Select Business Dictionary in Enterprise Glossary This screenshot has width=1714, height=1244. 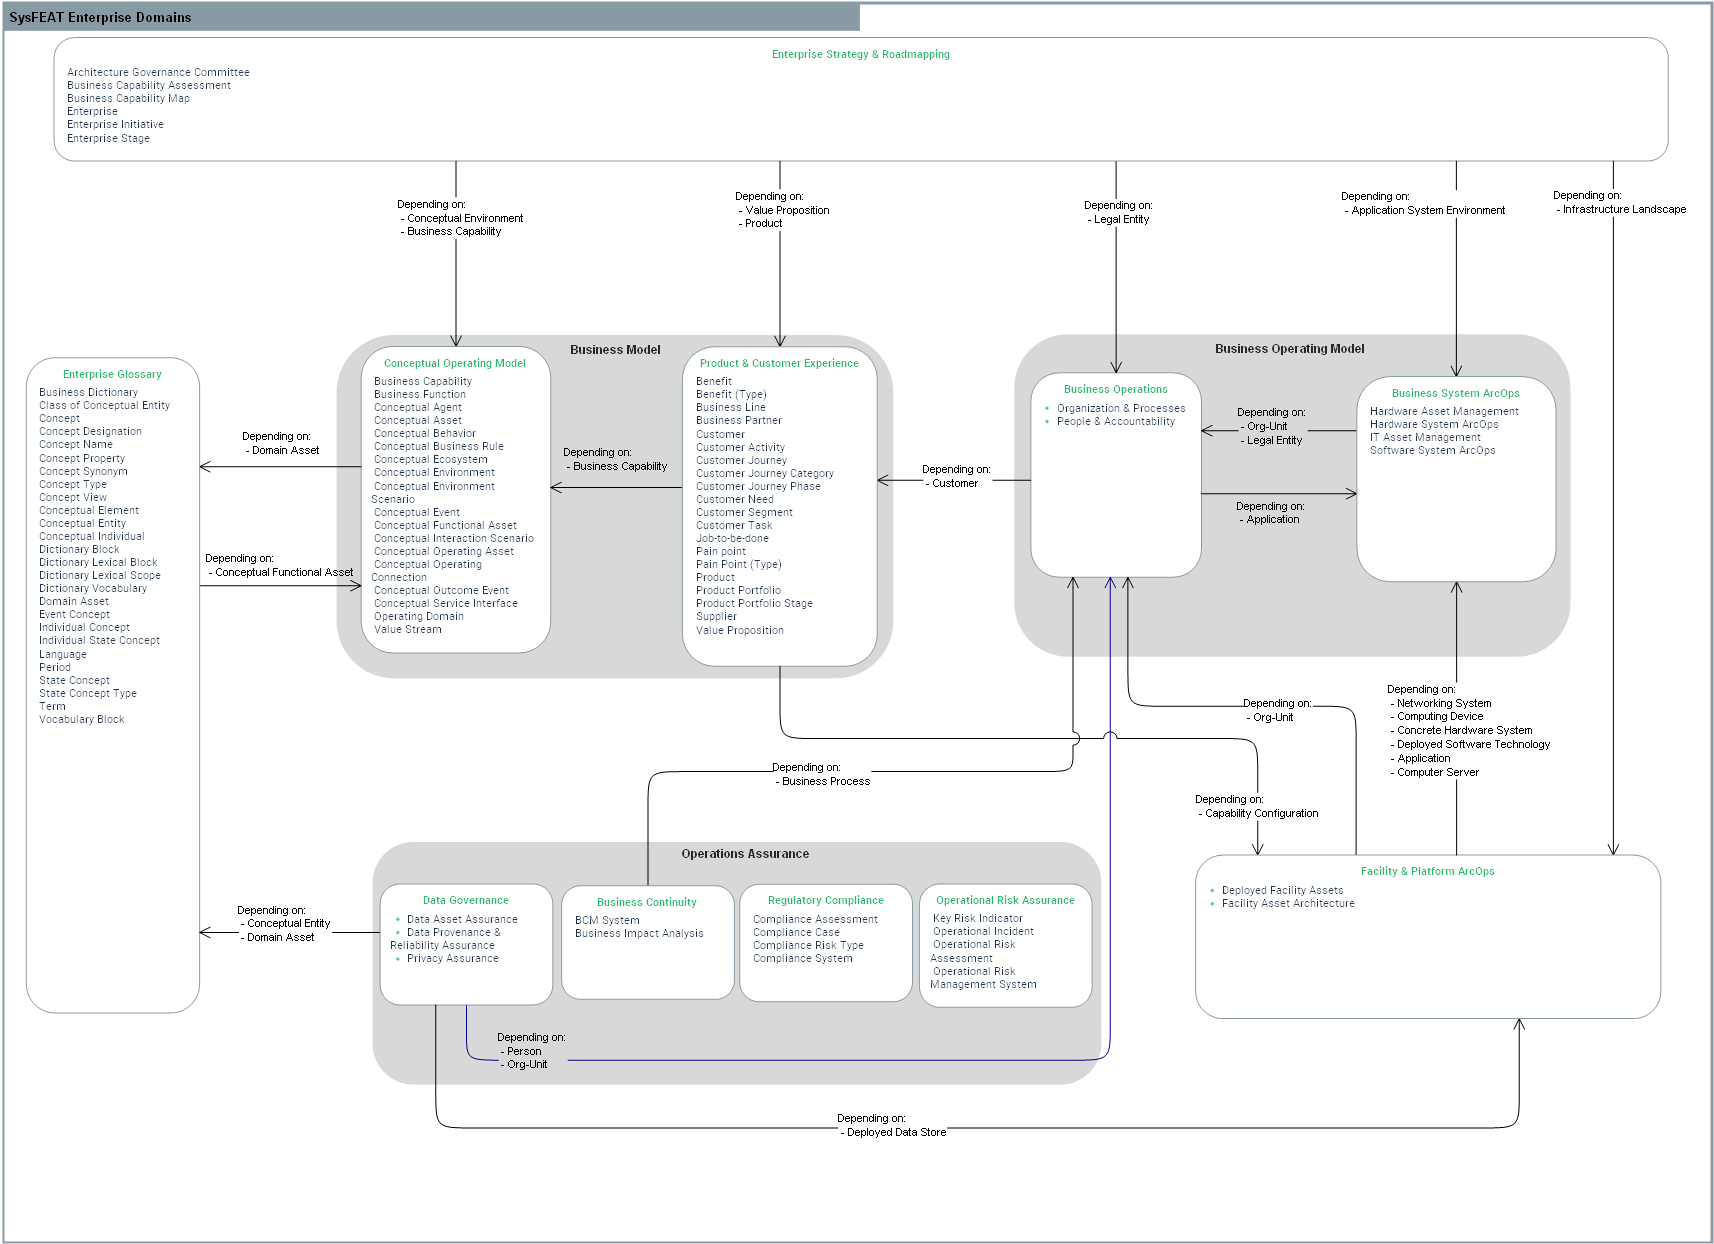click(x=88, y=392)
